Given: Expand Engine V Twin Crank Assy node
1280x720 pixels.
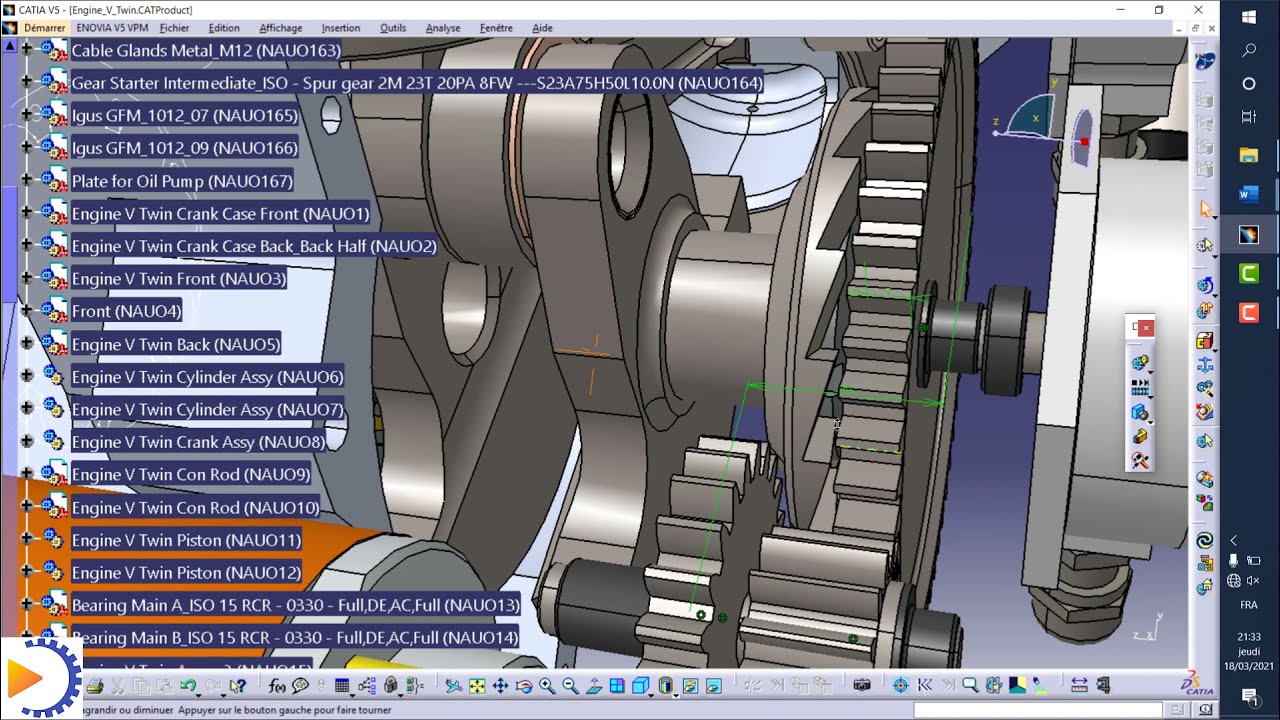Looking at the screenshot, I should click(27, 442).
